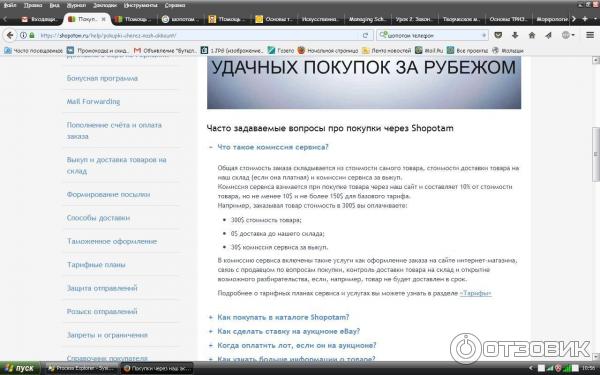The image size is (600, 375).
Task: Click the green padlock security icon
Action: click(32, 35)
